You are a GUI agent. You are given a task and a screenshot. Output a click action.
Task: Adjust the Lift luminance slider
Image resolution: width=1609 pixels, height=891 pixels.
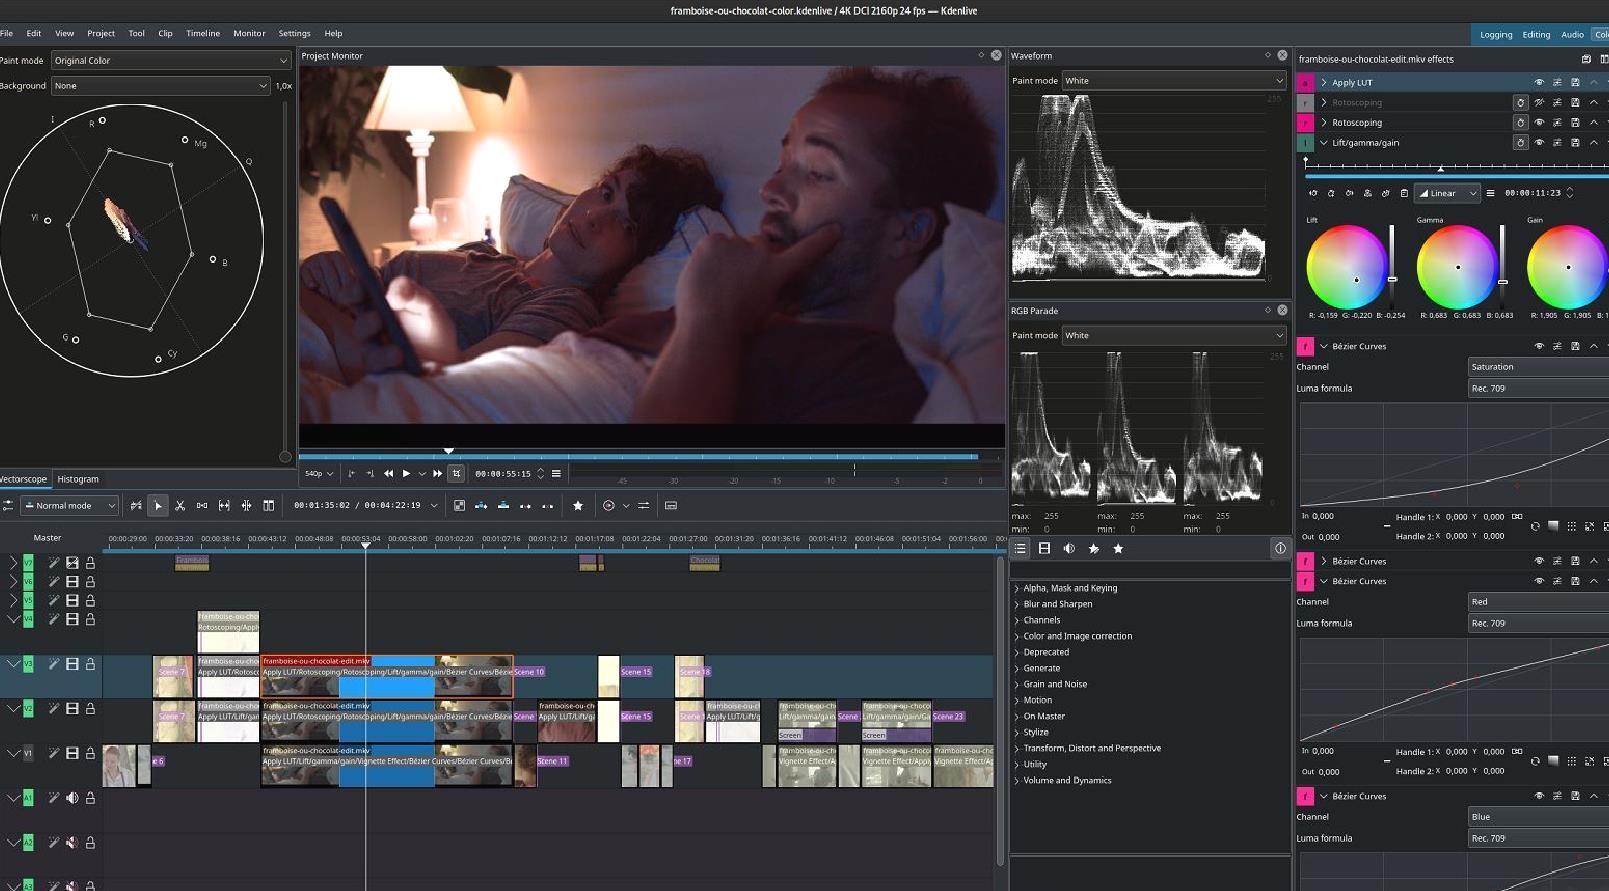click(x=1392, y=267)
